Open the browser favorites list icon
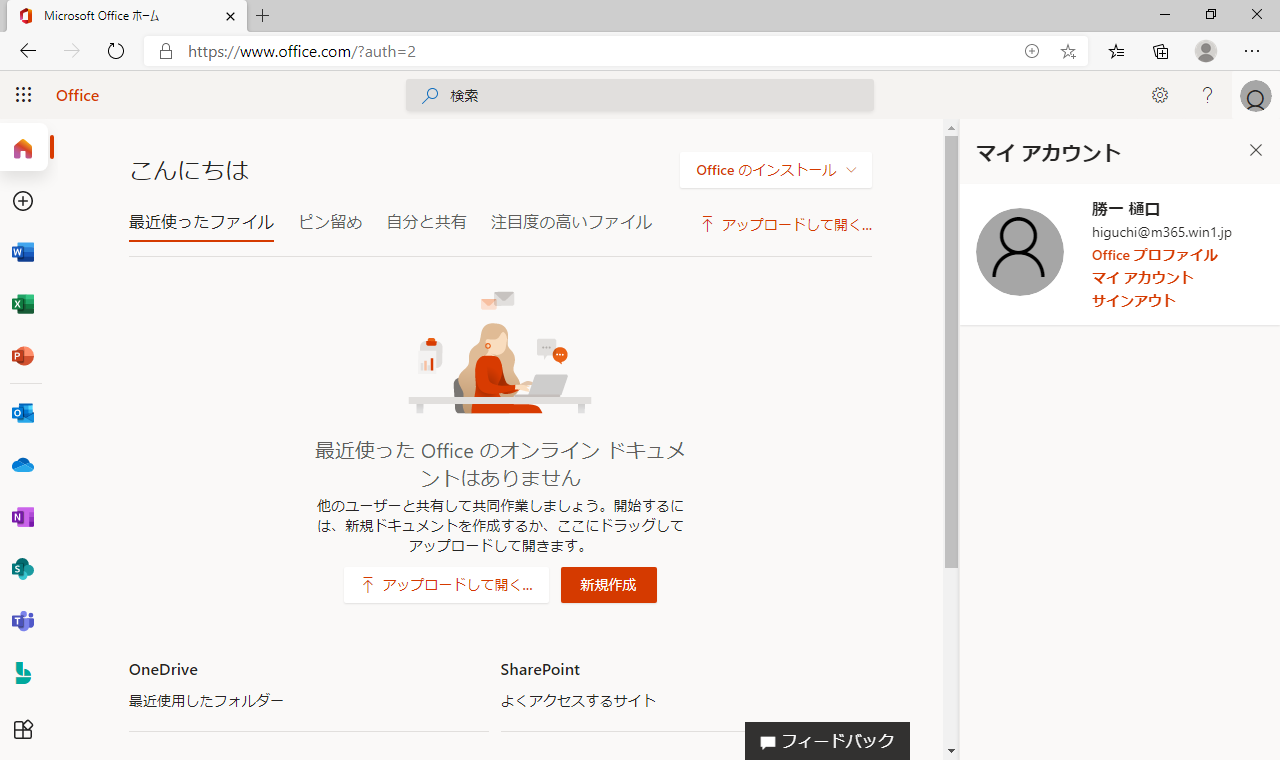The height and width of the screenshot is (760, 1280). 1117,51
